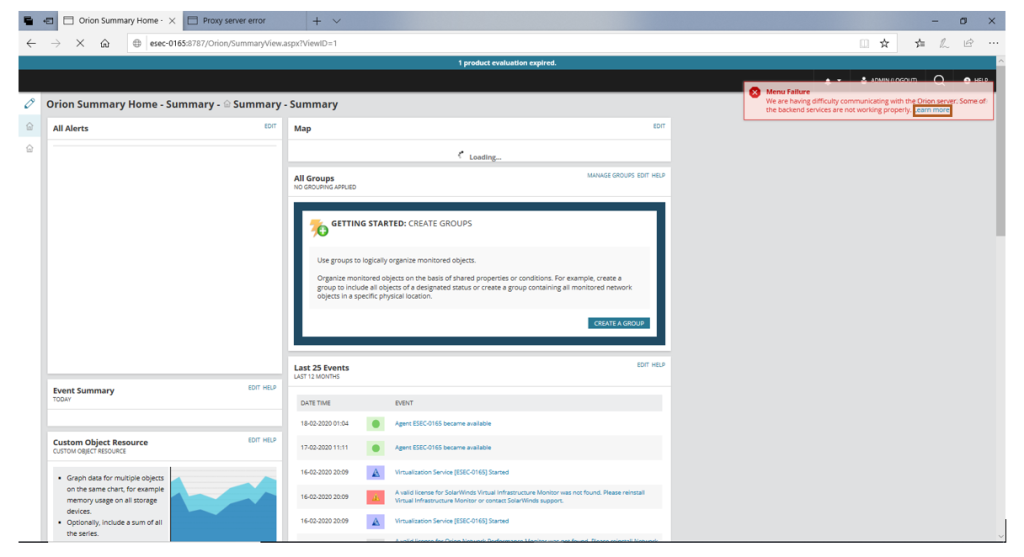This screenshot has height=557, width=1024.
Task: Go back to the previous page
Action: tap(31, 43)
